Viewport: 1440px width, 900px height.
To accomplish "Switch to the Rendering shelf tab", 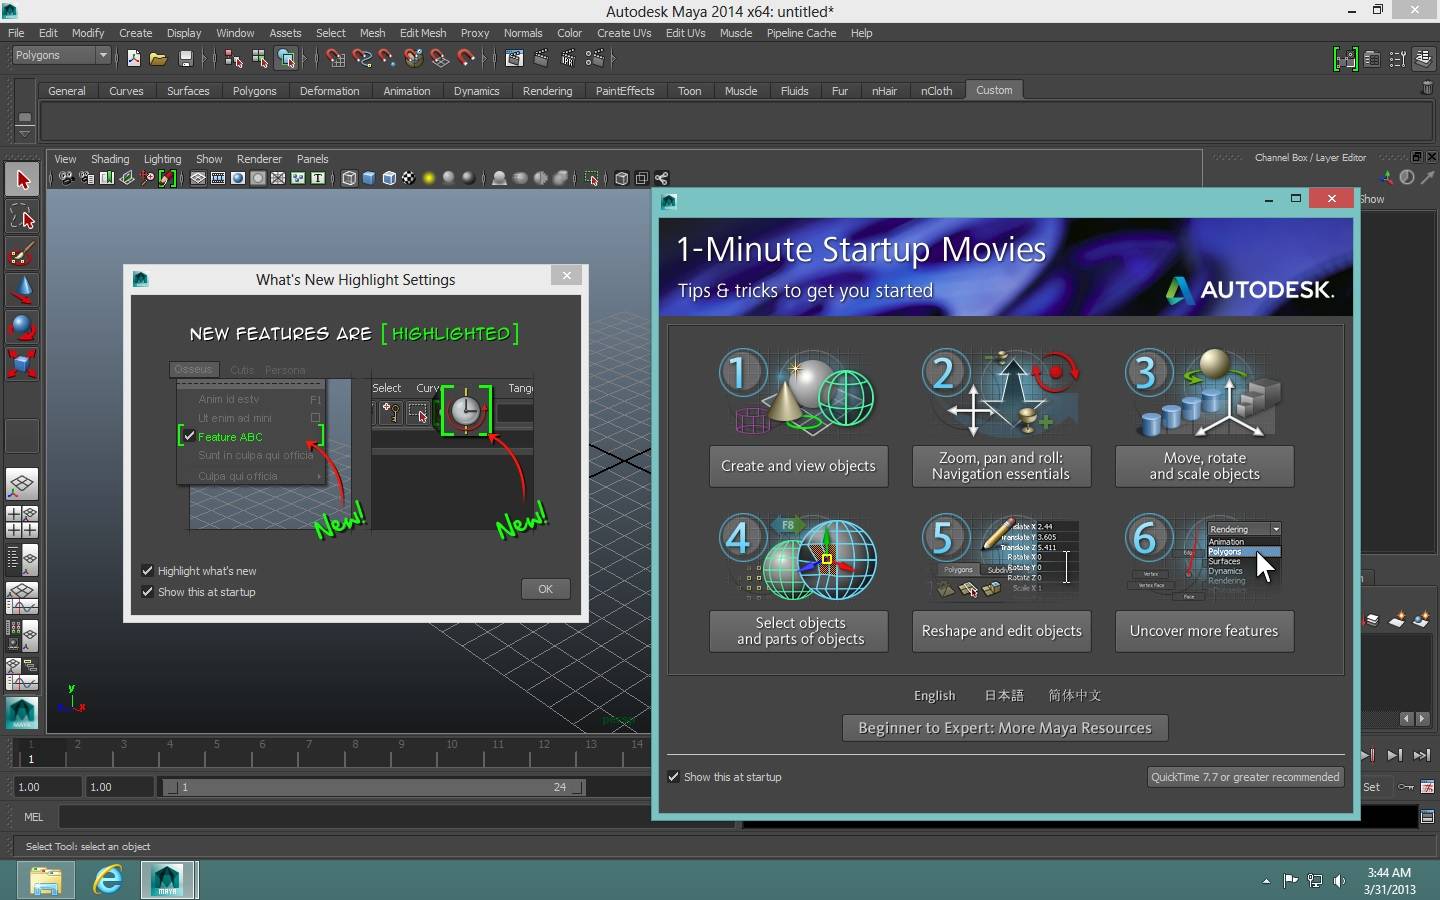I will coord(547,91).
